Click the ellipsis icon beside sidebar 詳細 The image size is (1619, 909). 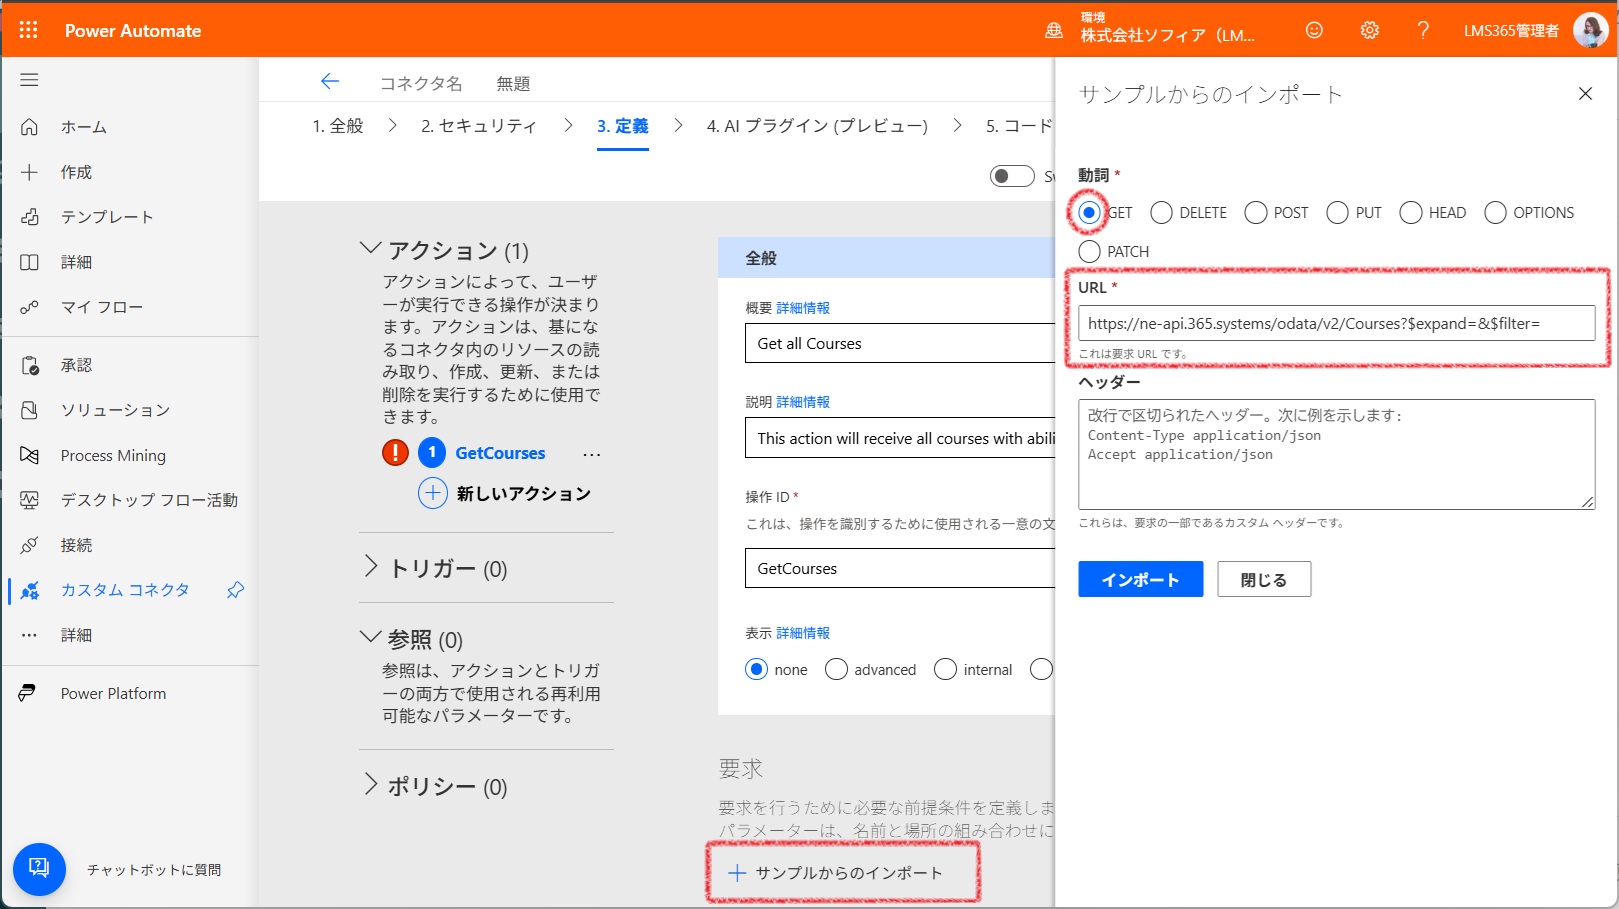[29, 635]
